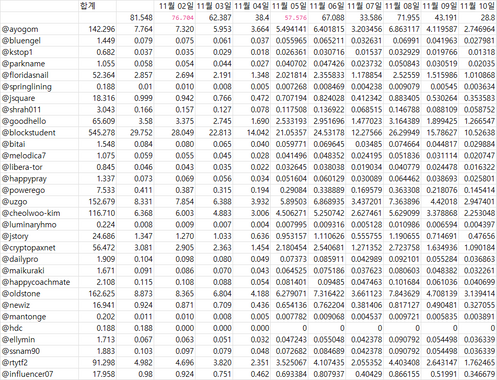Select cell 1.010868 in @floridasnail row
497x380 pixels.
click(479, 75)
